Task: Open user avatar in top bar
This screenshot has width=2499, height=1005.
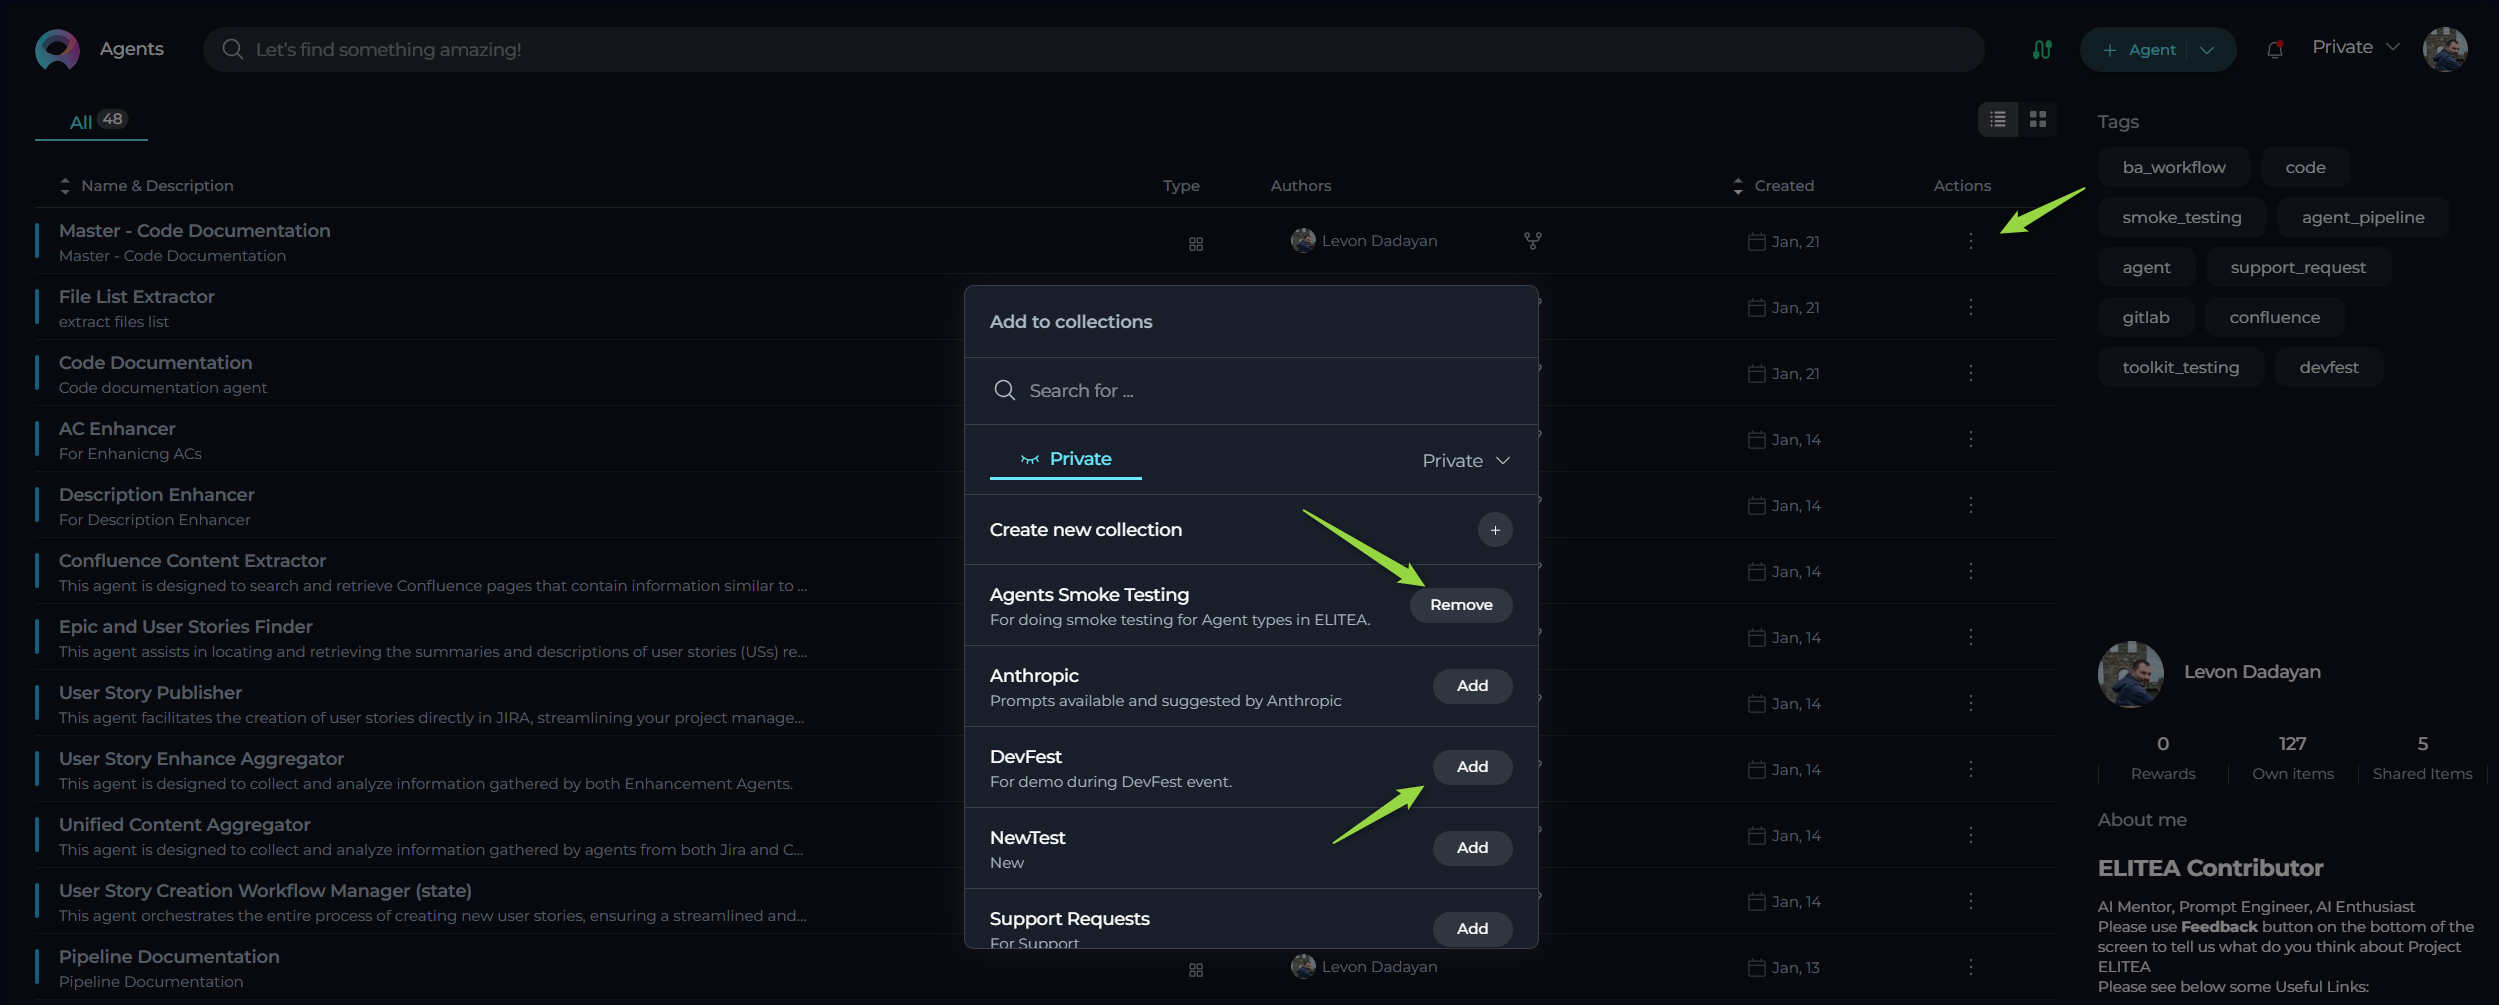Action: tap(2445, 49)
